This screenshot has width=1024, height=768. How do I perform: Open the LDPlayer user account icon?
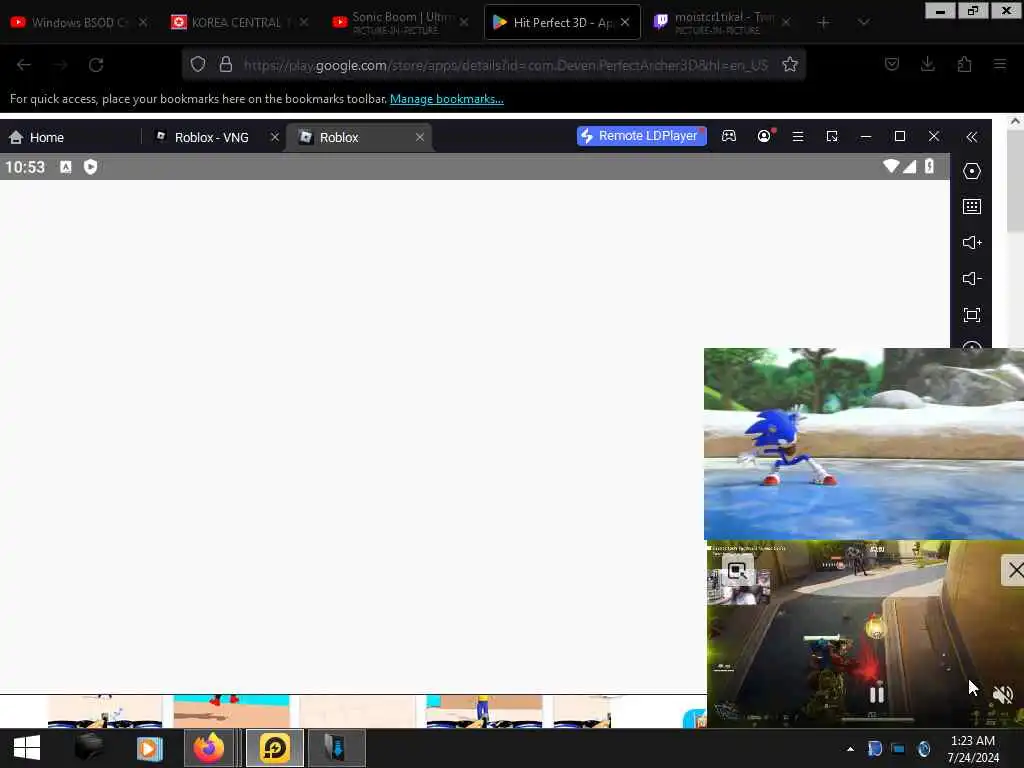coord(764,136)
